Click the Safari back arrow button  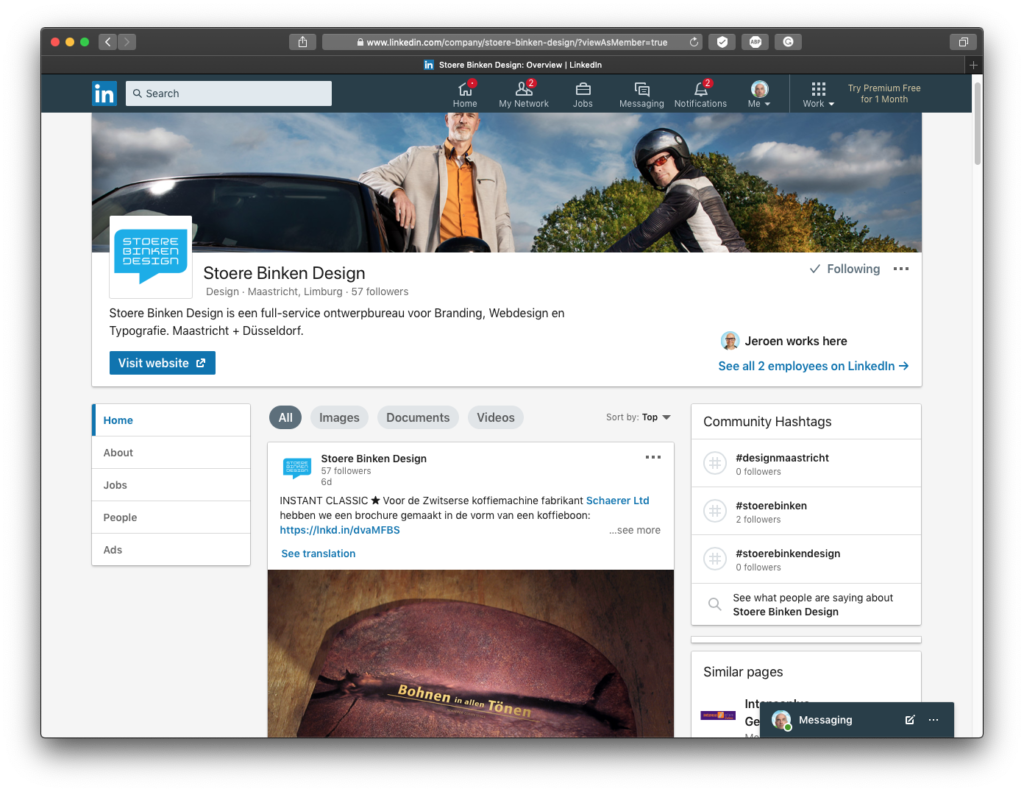(108, 42)
